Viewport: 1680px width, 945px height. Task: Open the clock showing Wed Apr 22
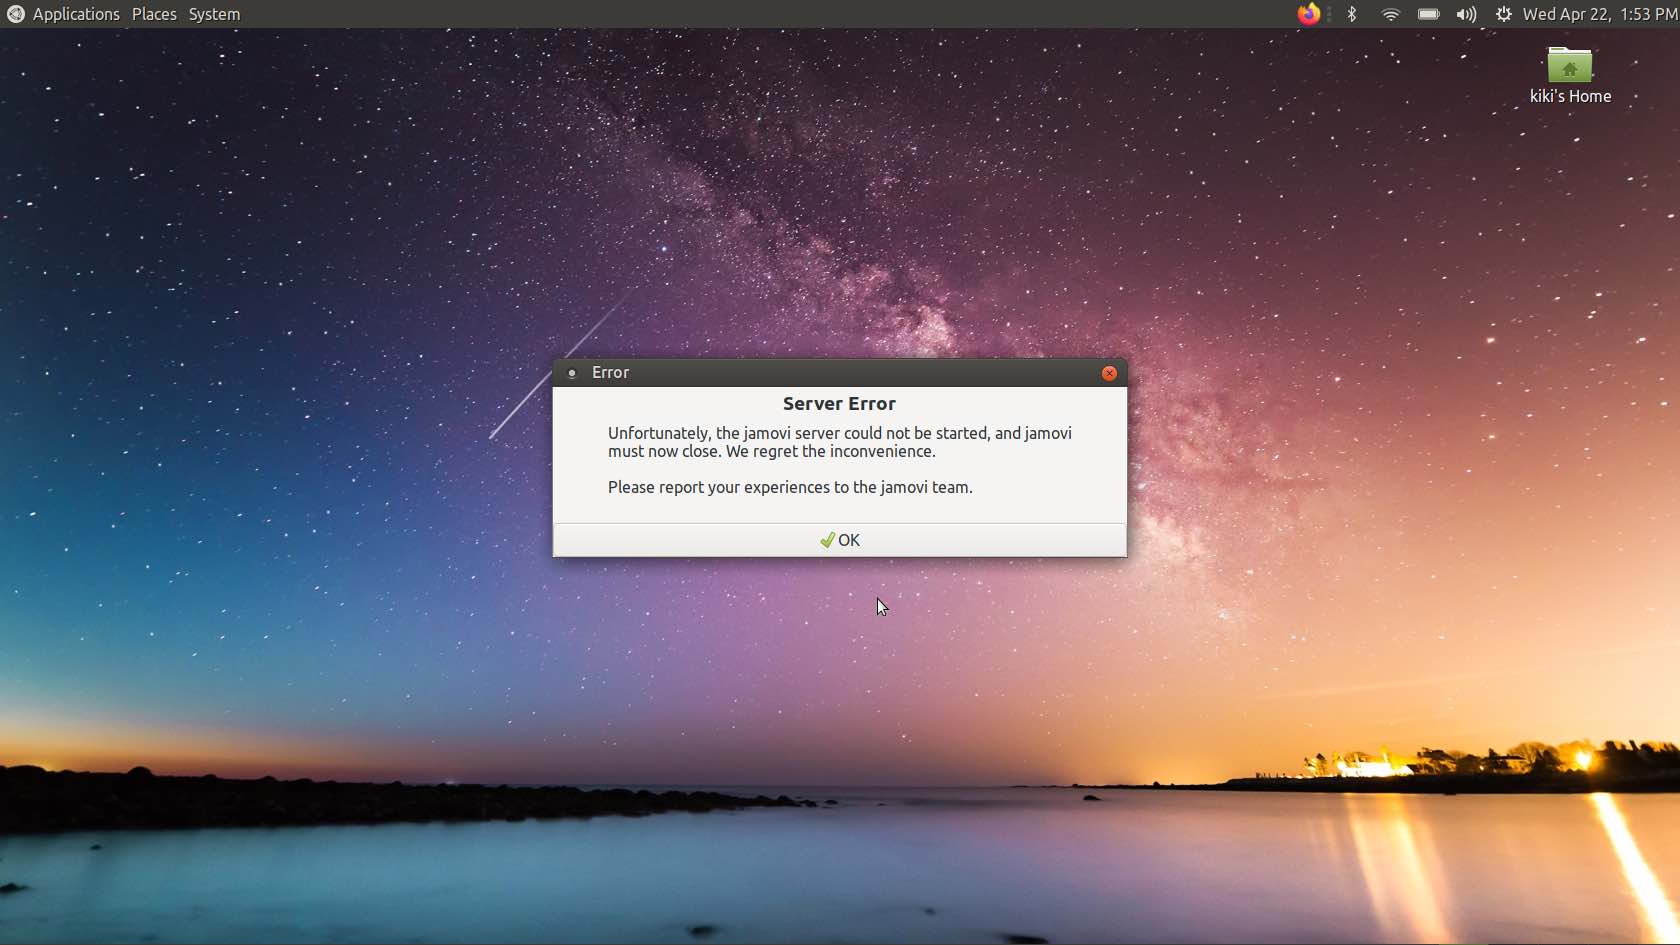1600,14
